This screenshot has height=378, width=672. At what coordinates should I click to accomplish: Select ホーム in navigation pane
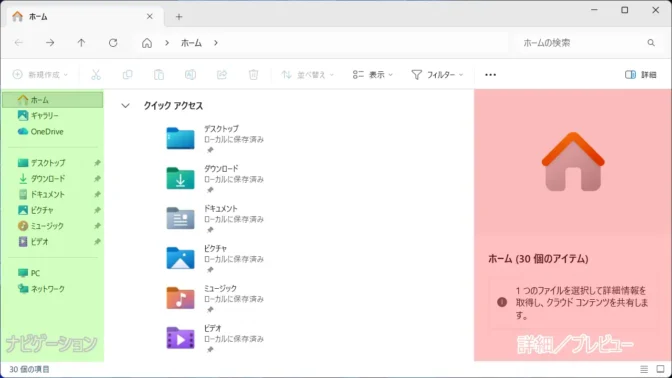pyautogui.click(x=52, y=100)
